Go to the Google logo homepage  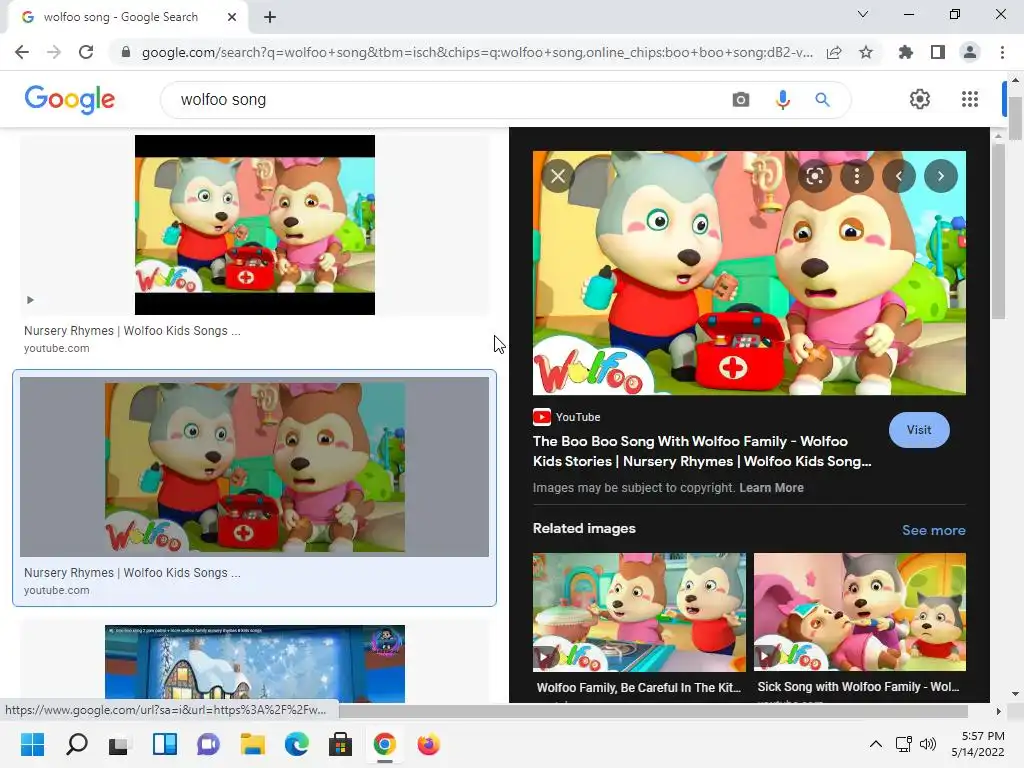tap(70, 99)
